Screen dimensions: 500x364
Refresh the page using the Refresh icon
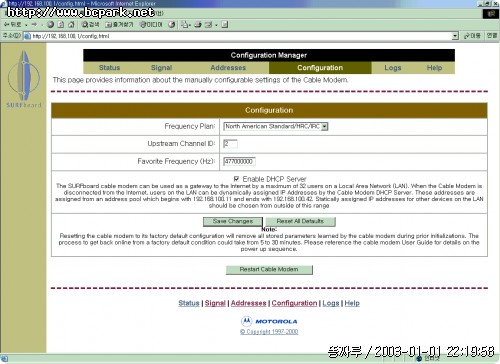[x=61, y=25]
